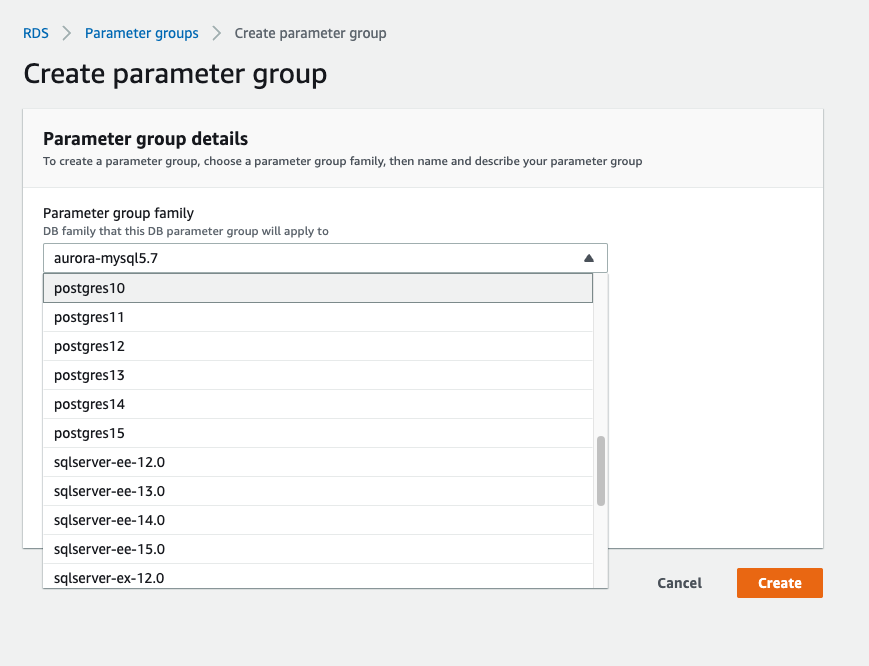Click the Parameter group details heading
The width and height of the screenshot is (869, 666).
146,139
